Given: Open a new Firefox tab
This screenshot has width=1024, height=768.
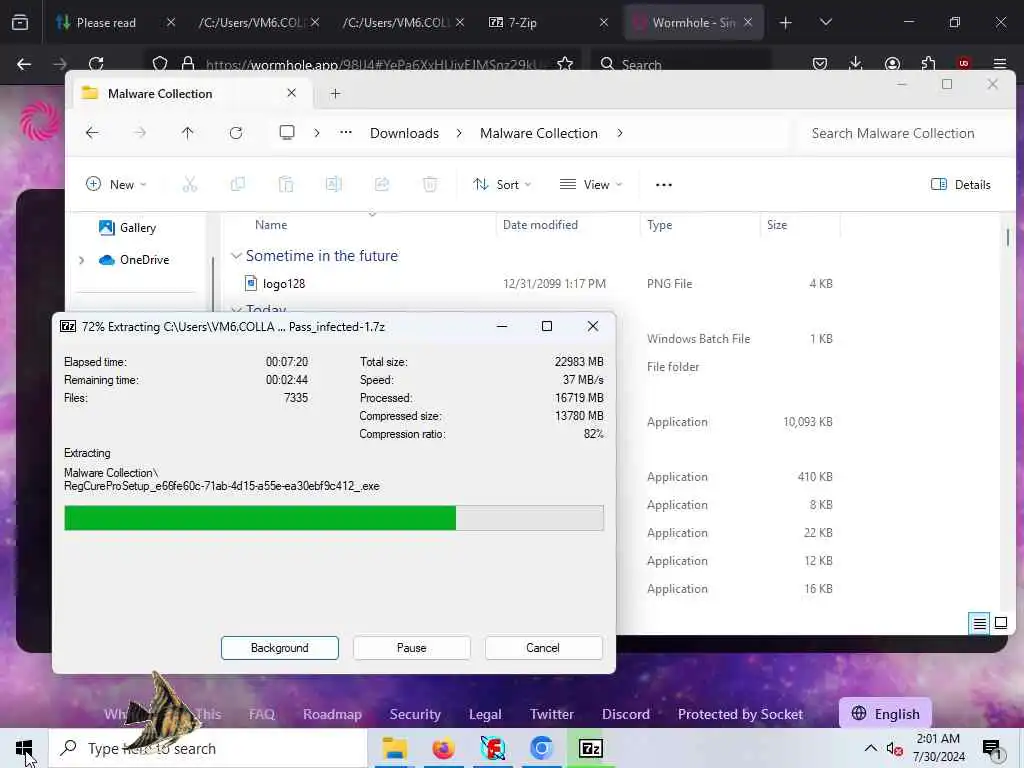Looking at the screenshot, I should (x=786, y=23).
